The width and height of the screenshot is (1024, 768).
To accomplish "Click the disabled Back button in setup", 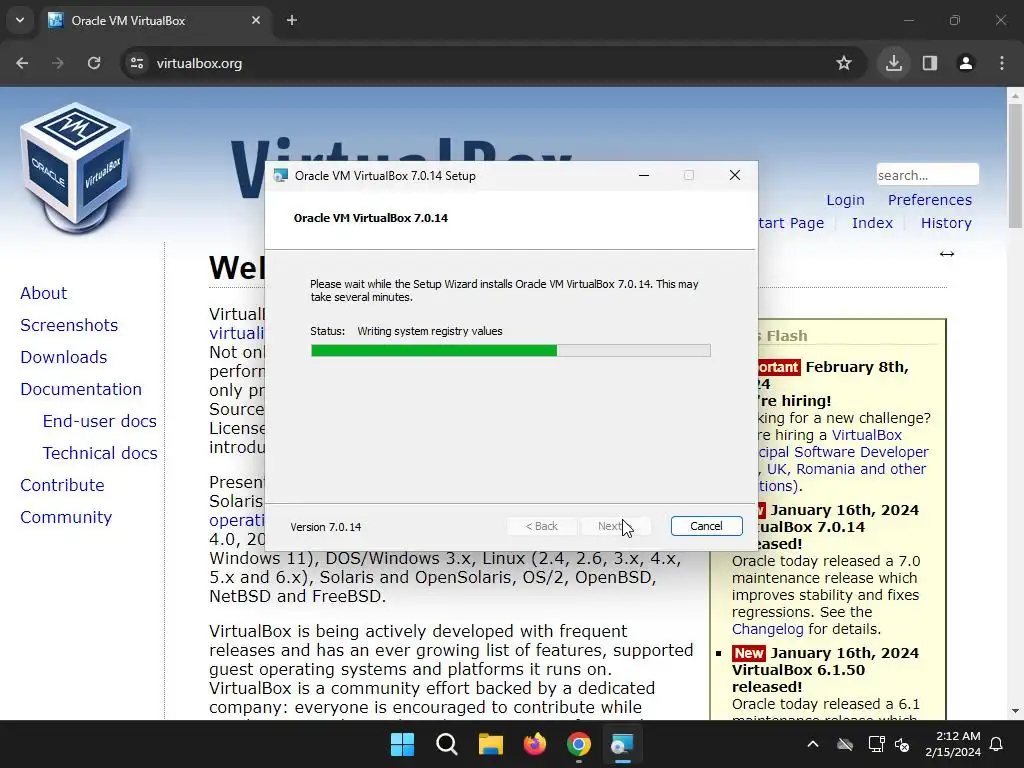I will (x=541, y=526).
